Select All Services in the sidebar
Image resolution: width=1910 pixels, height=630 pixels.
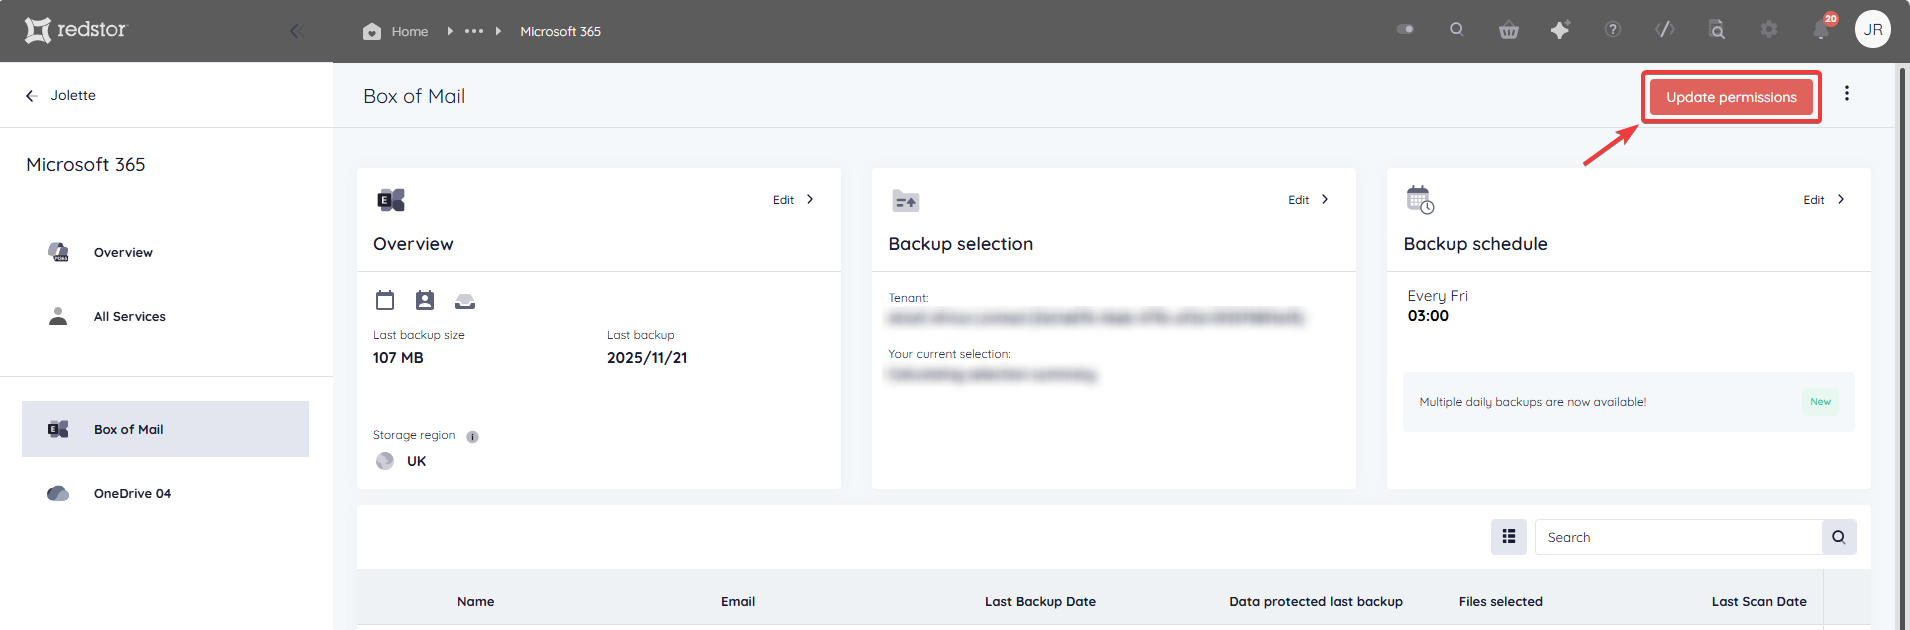click(x=130, y=316)
